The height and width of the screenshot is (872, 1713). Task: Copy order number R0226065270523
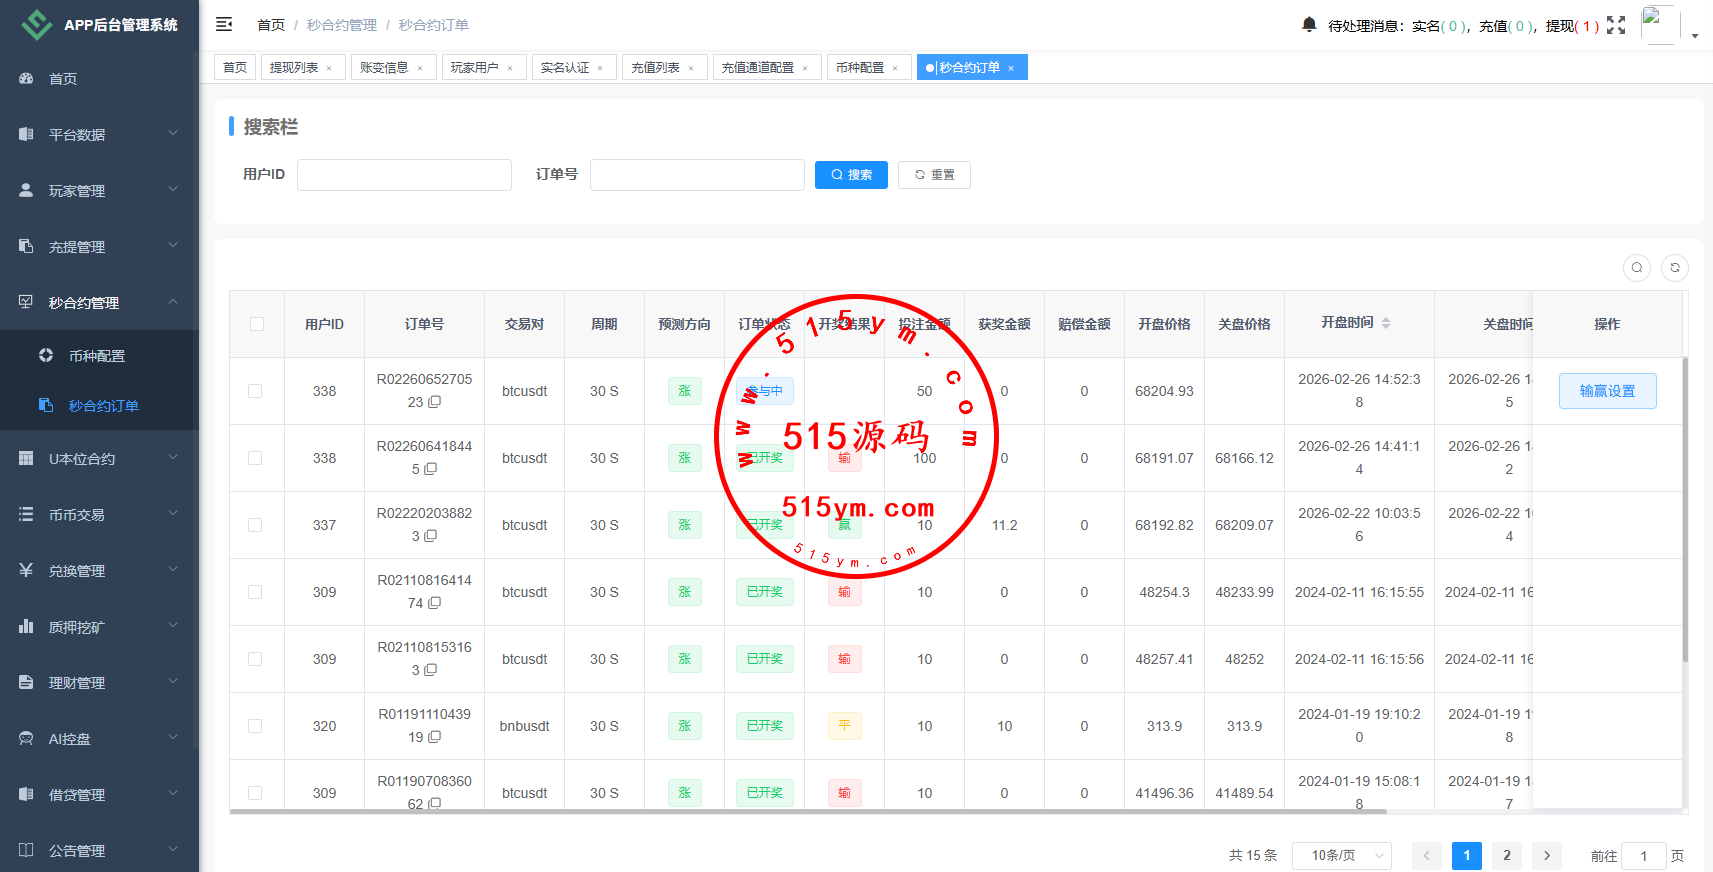point(435,402)
